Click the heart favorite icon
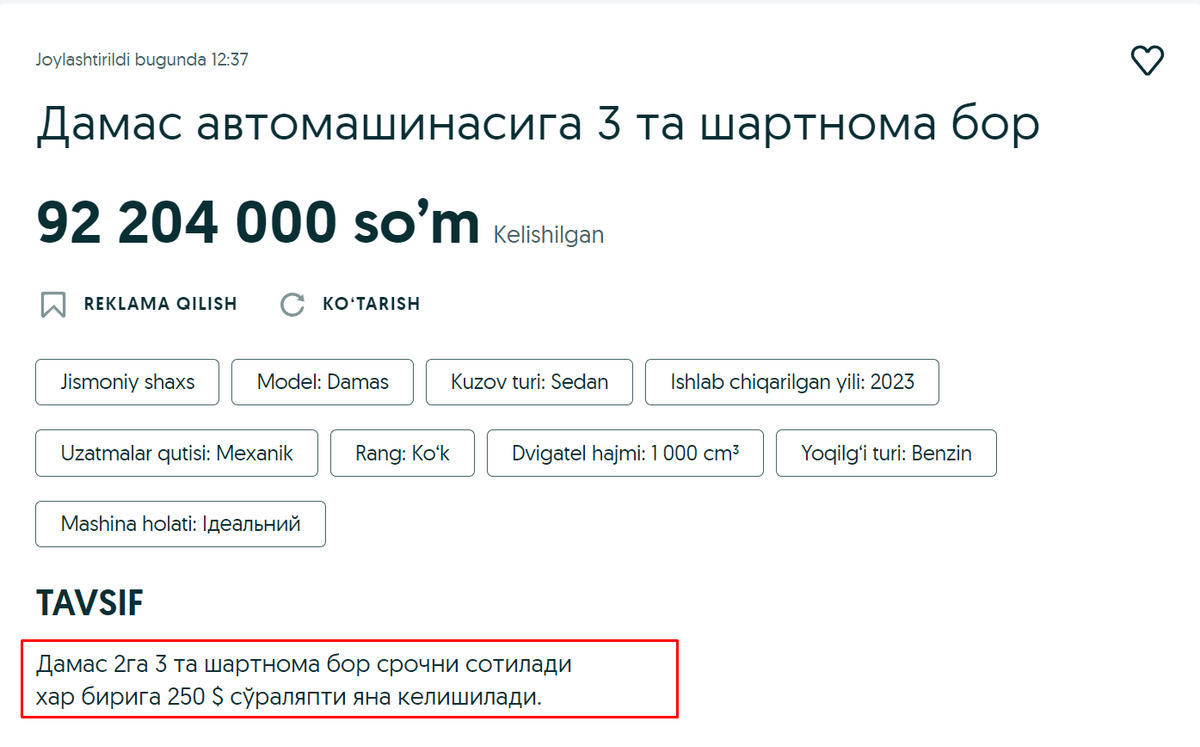 point(1147,60)
